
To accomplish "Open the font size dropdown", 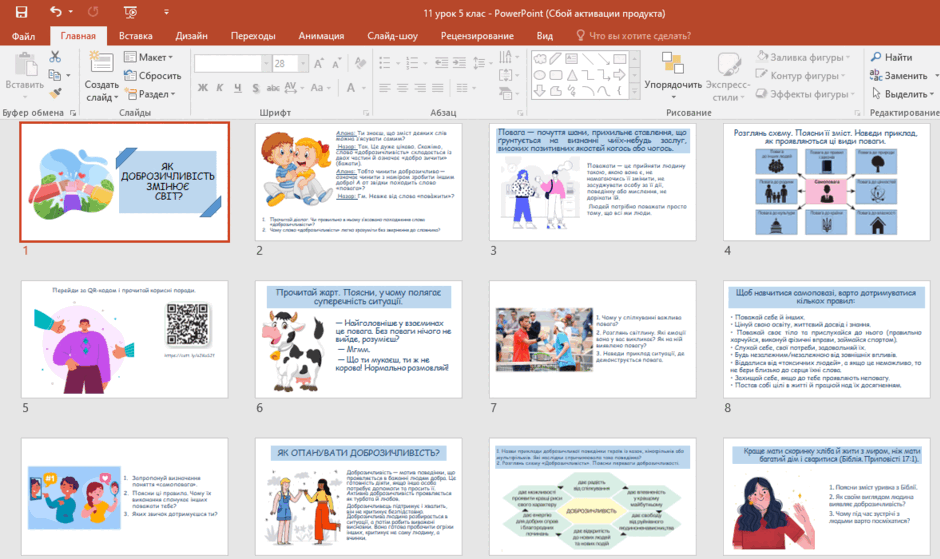I will point(303,63).
